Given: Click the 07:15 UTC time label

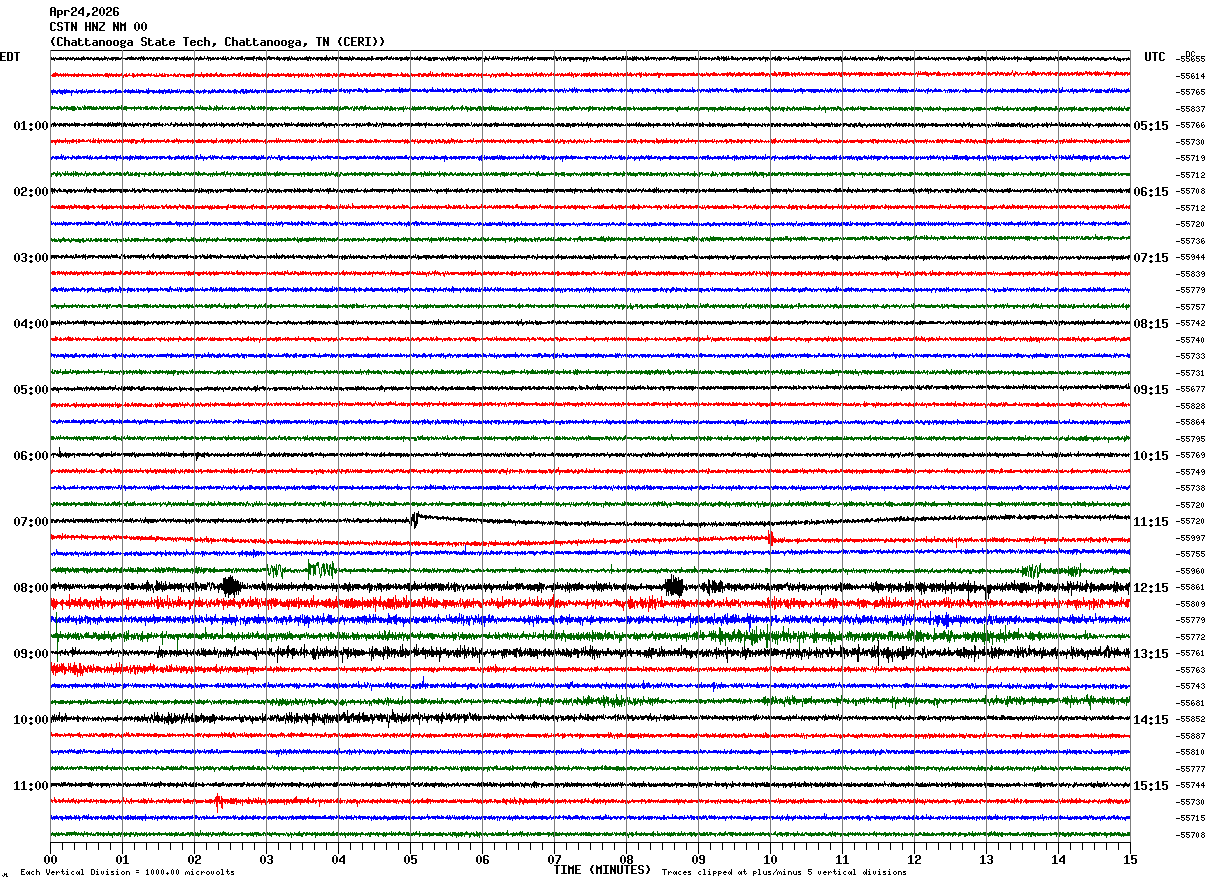Looking at the screenshot, I should click(1151, 258).
